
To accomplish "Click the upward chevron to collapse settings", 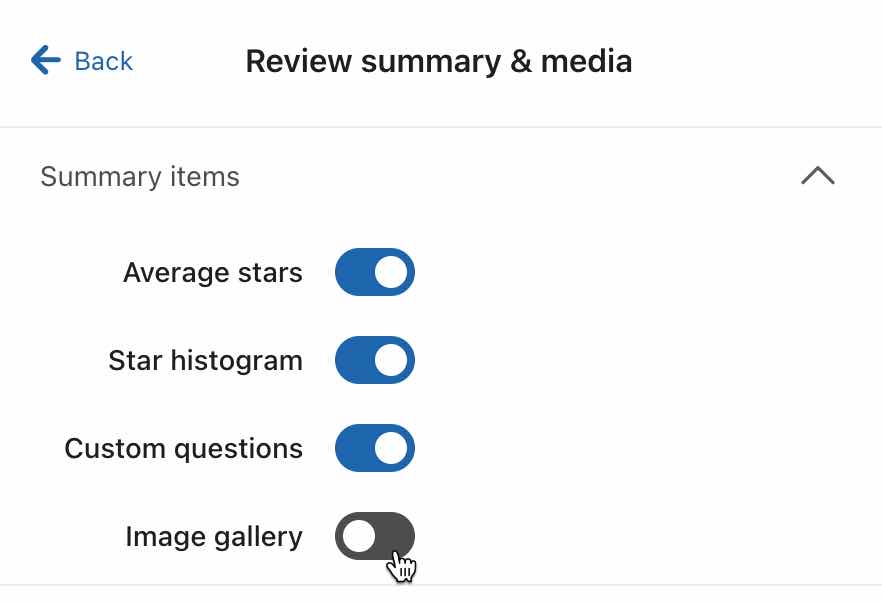I will [818, 176].
